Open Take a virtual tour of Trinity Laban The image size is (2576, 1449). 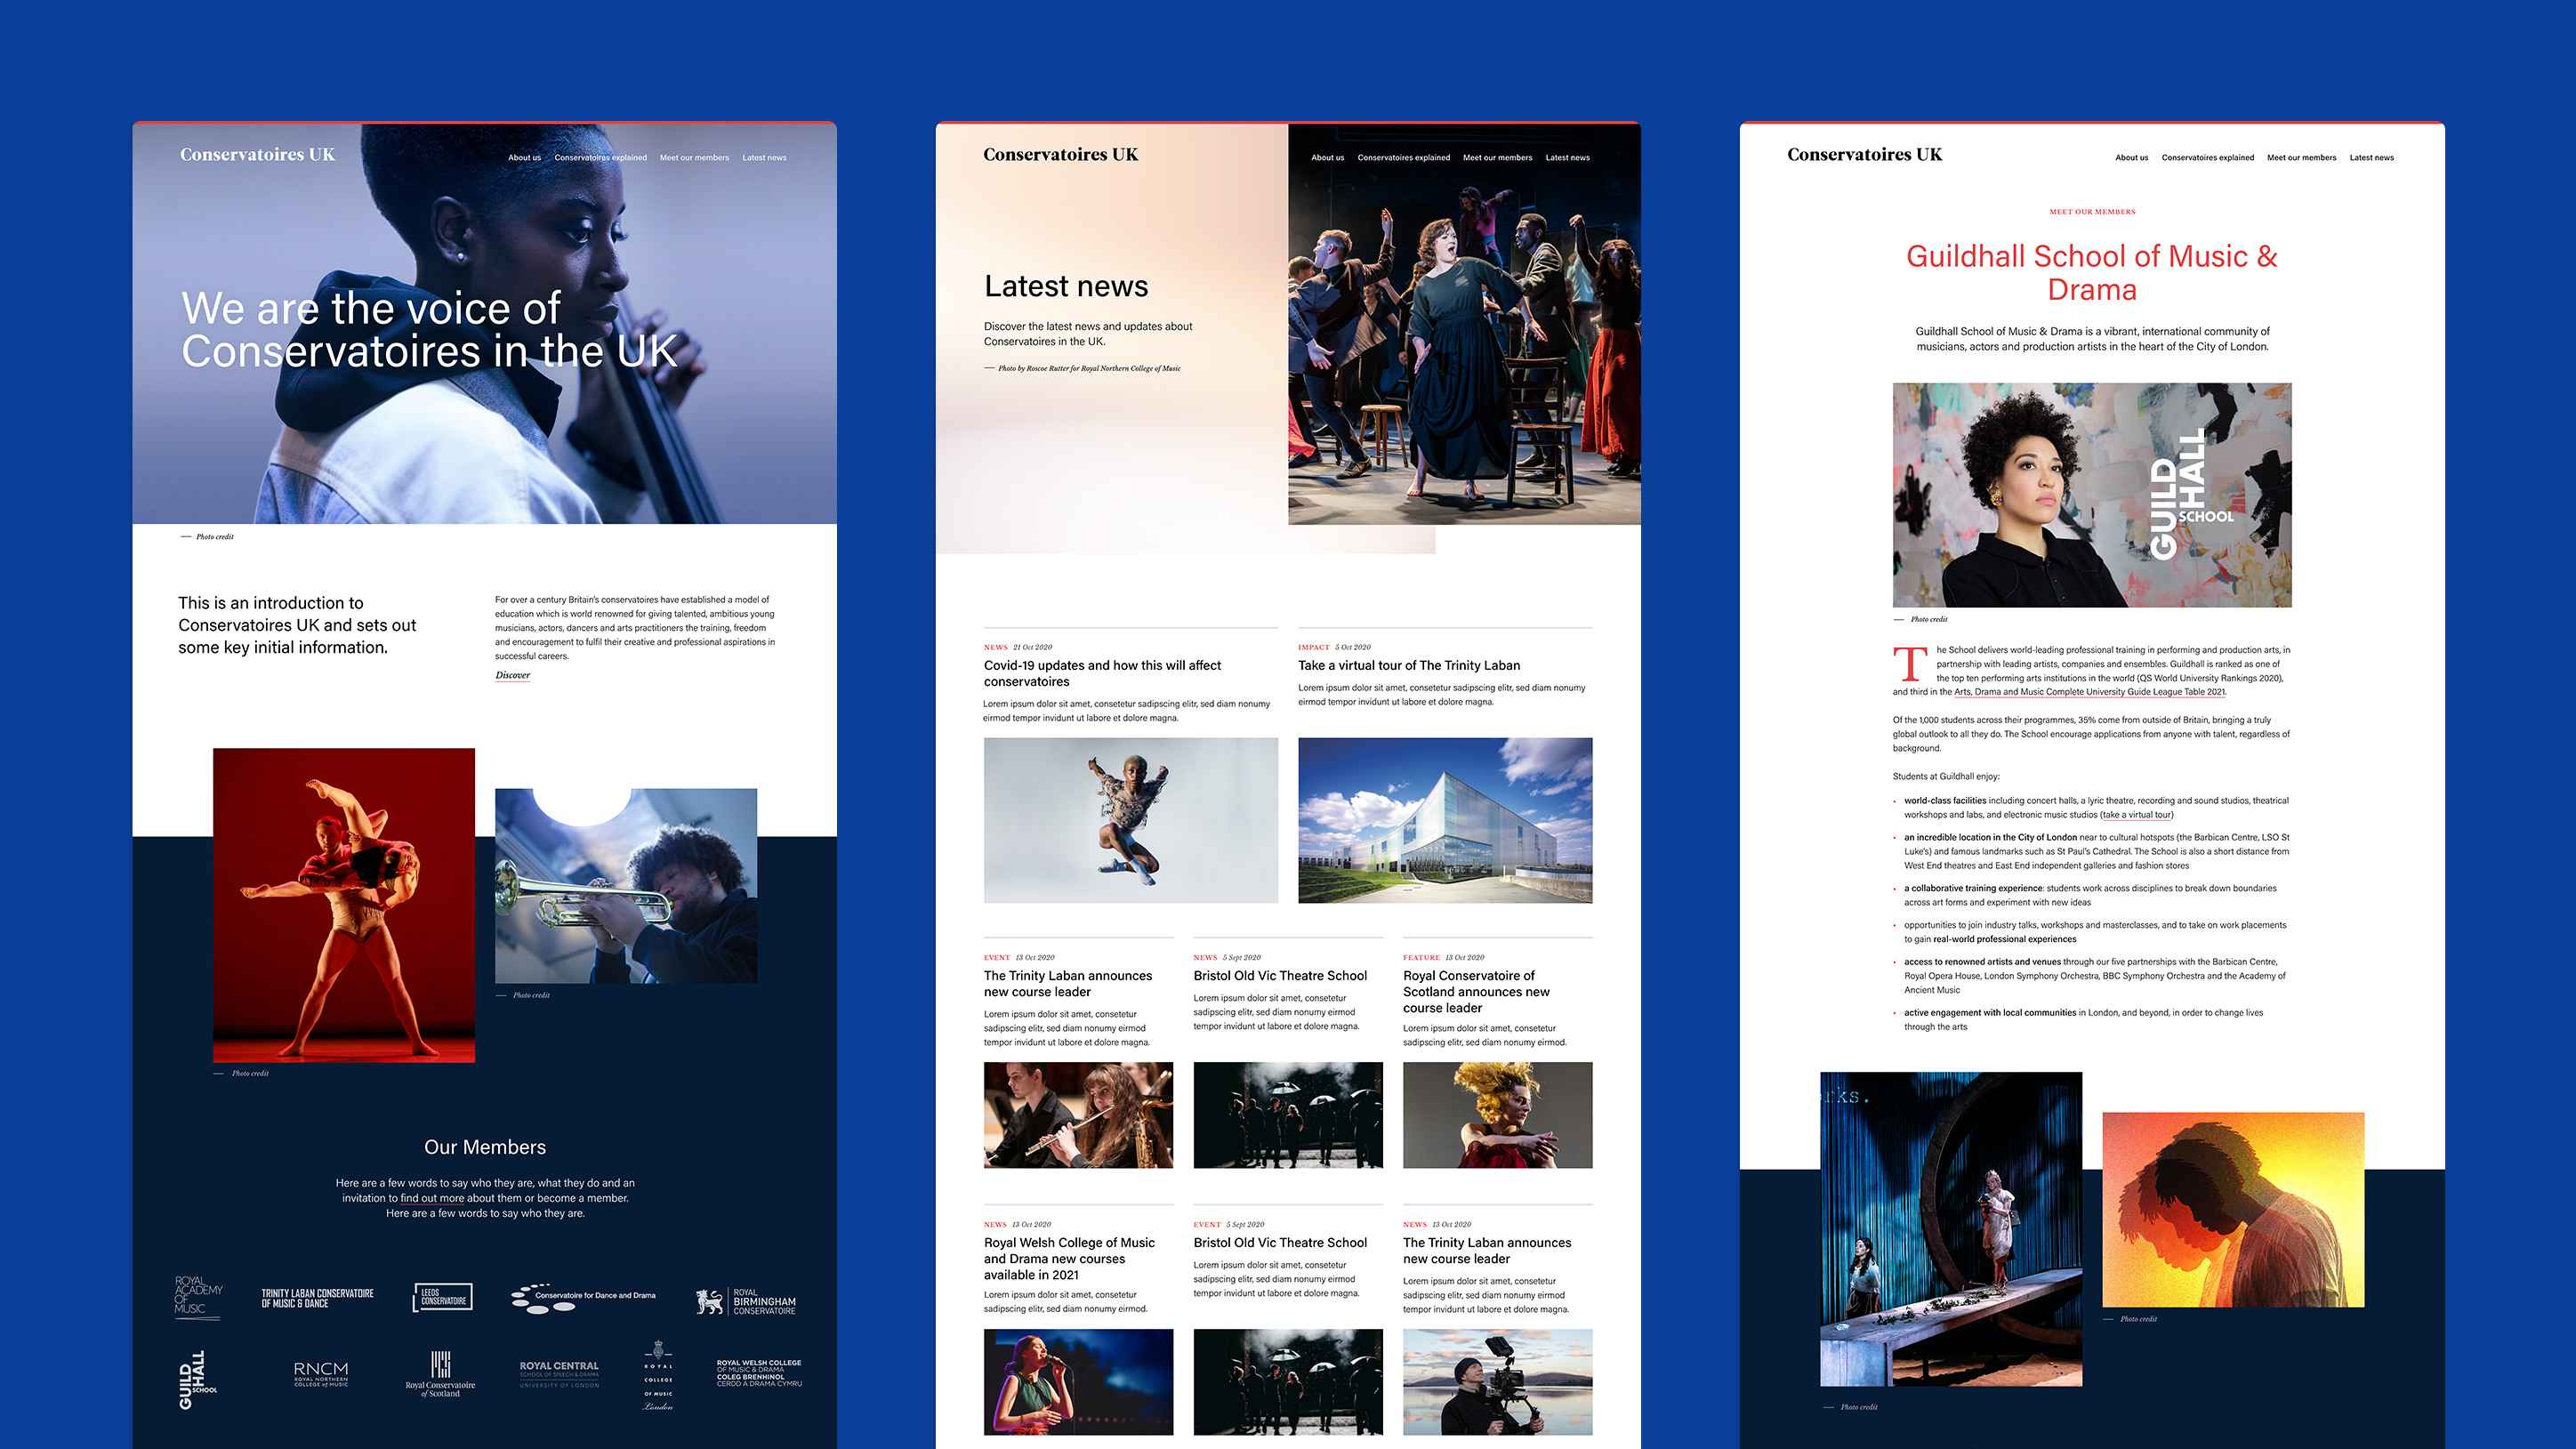(1408, 665)
